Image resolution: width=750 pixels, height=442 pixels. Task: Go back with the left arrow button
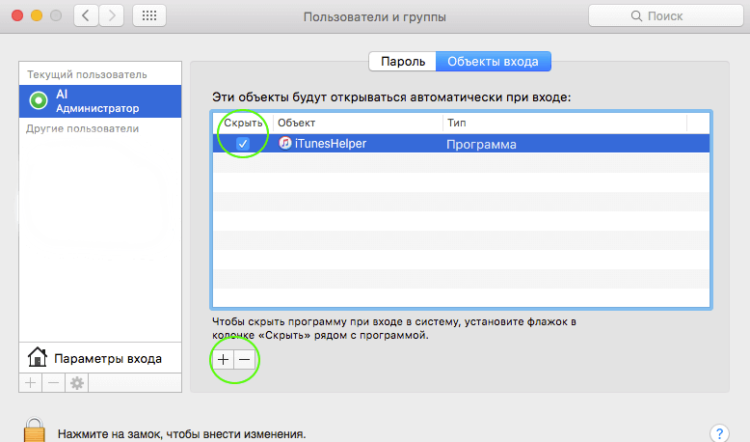86,16
